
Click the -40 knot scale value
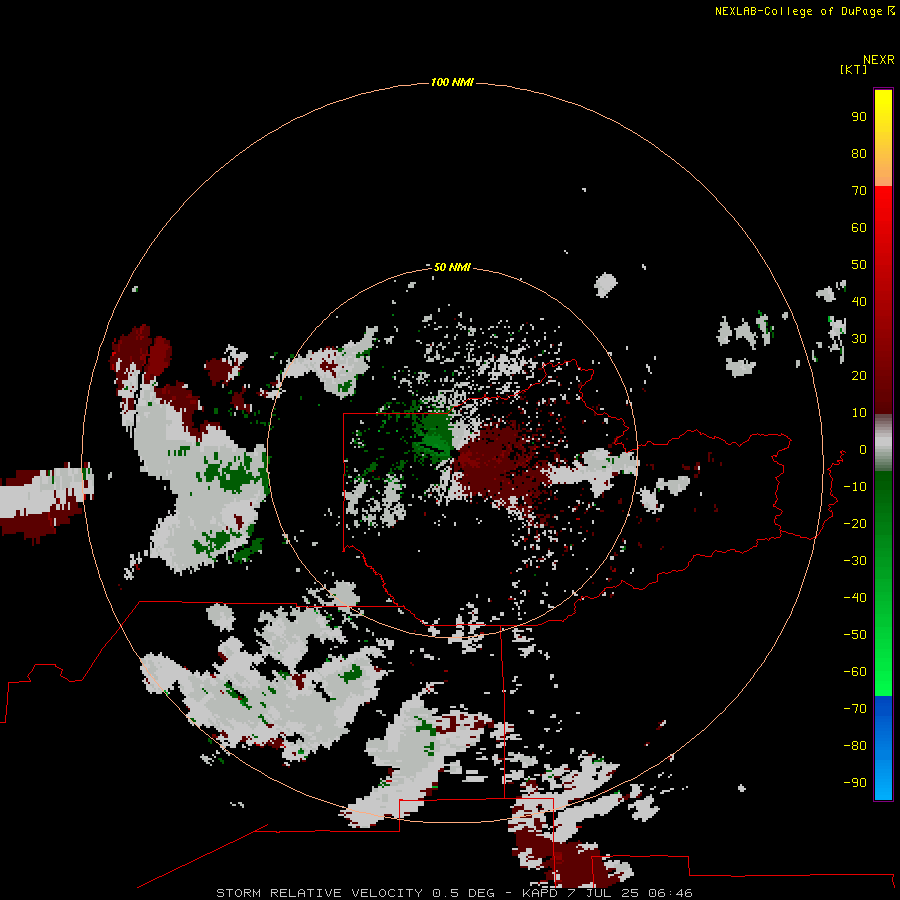pyautogui.click(x=855, y=598)
